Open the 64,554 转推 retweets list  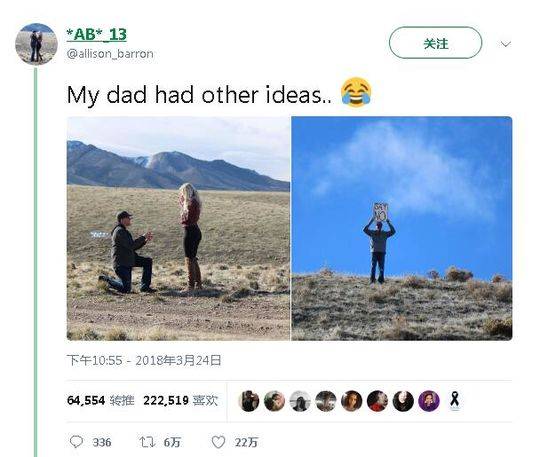pos(101,401)
